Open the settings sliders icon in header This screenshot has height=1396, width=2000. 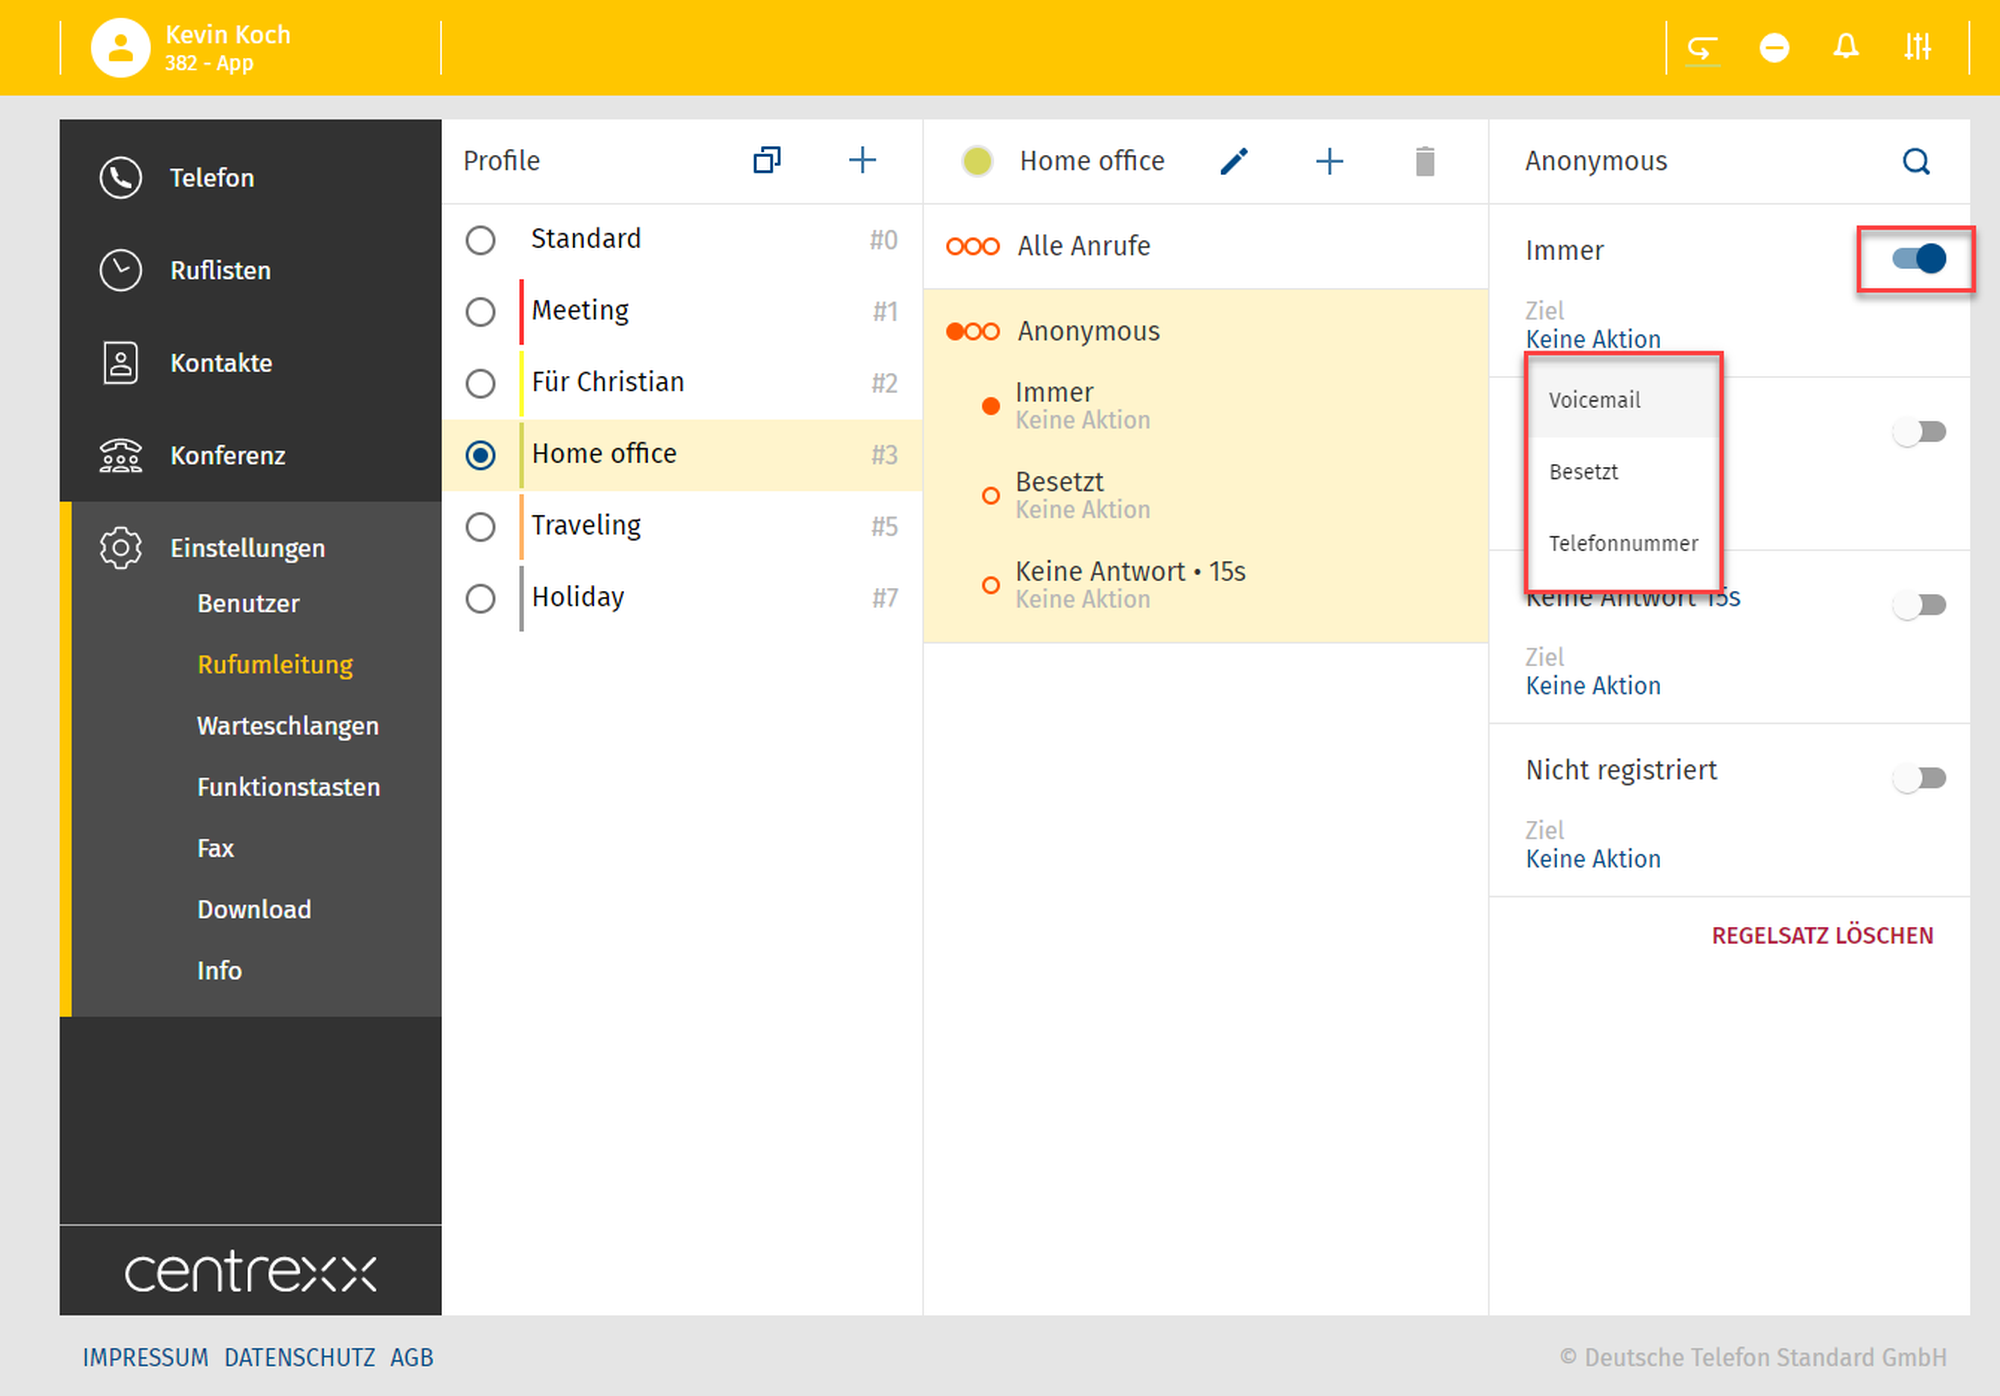click(1917, 47)
